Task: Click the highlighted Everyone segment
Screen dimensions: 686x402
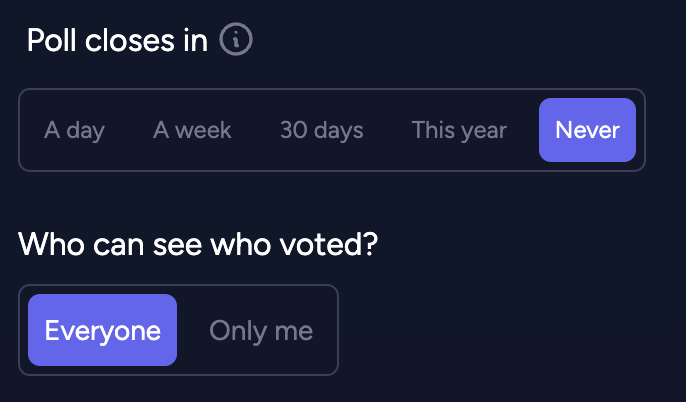Action: 102,330
